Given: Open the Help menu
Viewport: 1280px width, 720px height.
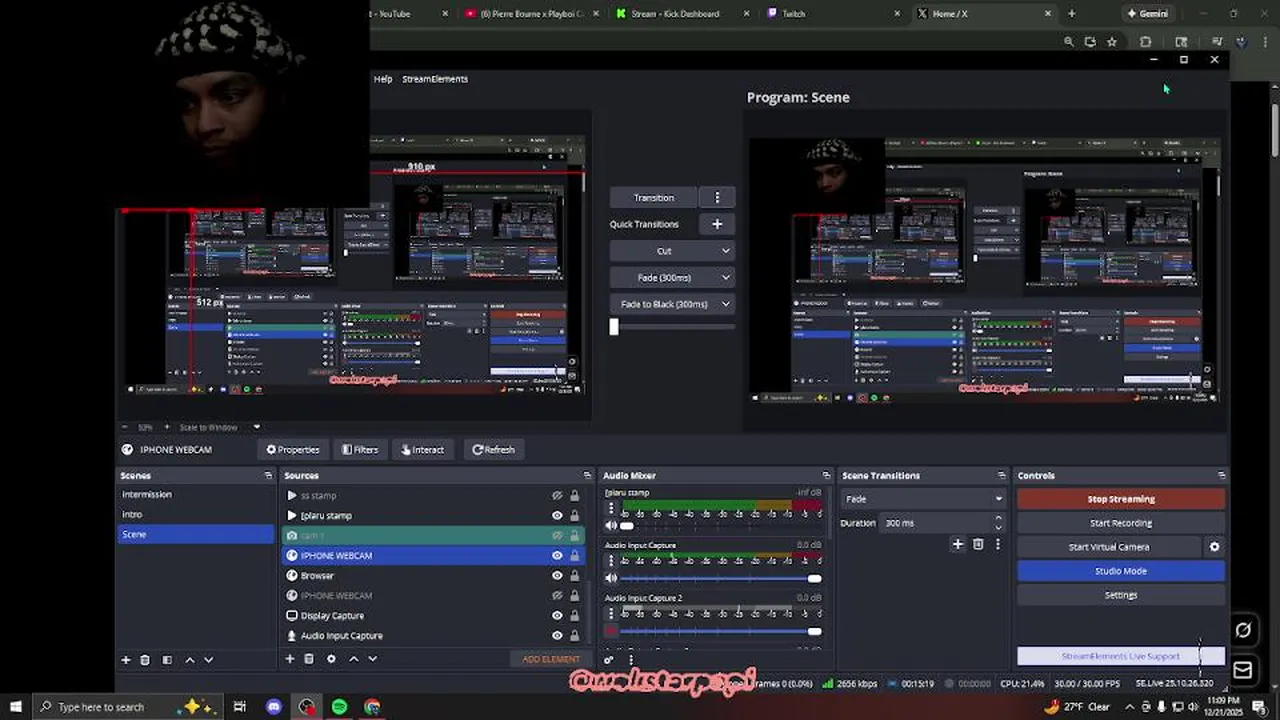Looking at the screenshot, I should pos(383,79).
